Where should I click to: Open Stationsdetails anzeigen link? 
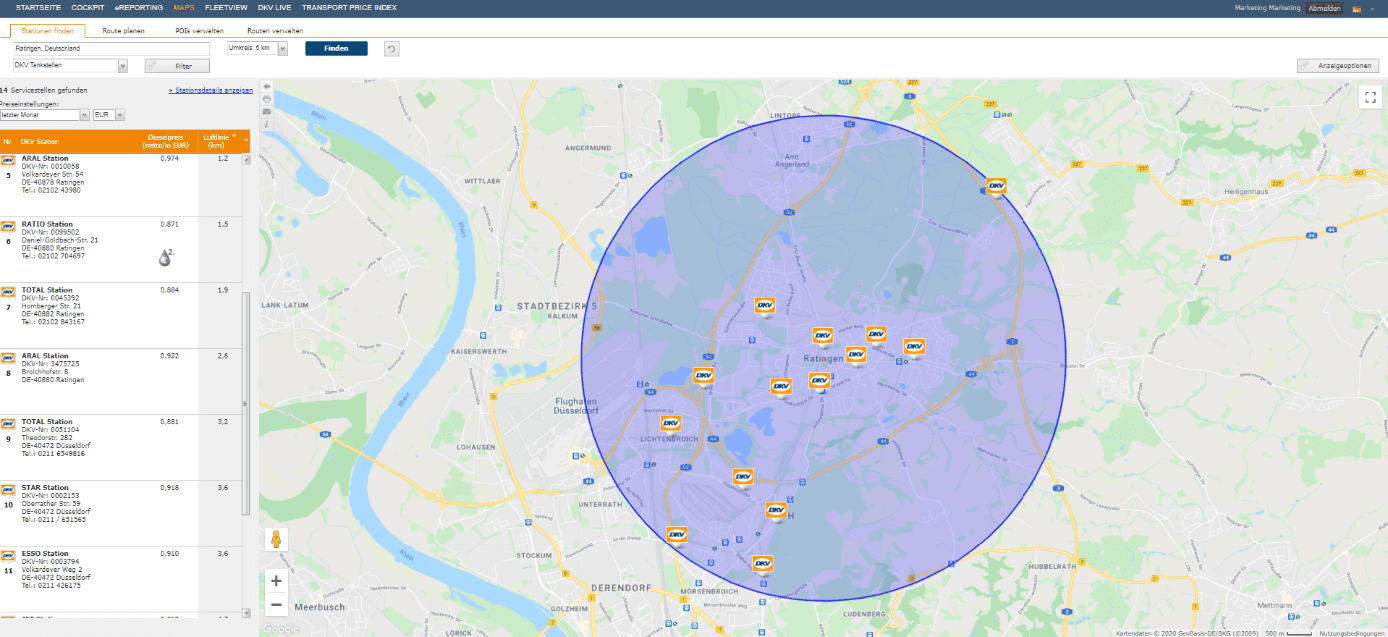click(x=210, y=90)
